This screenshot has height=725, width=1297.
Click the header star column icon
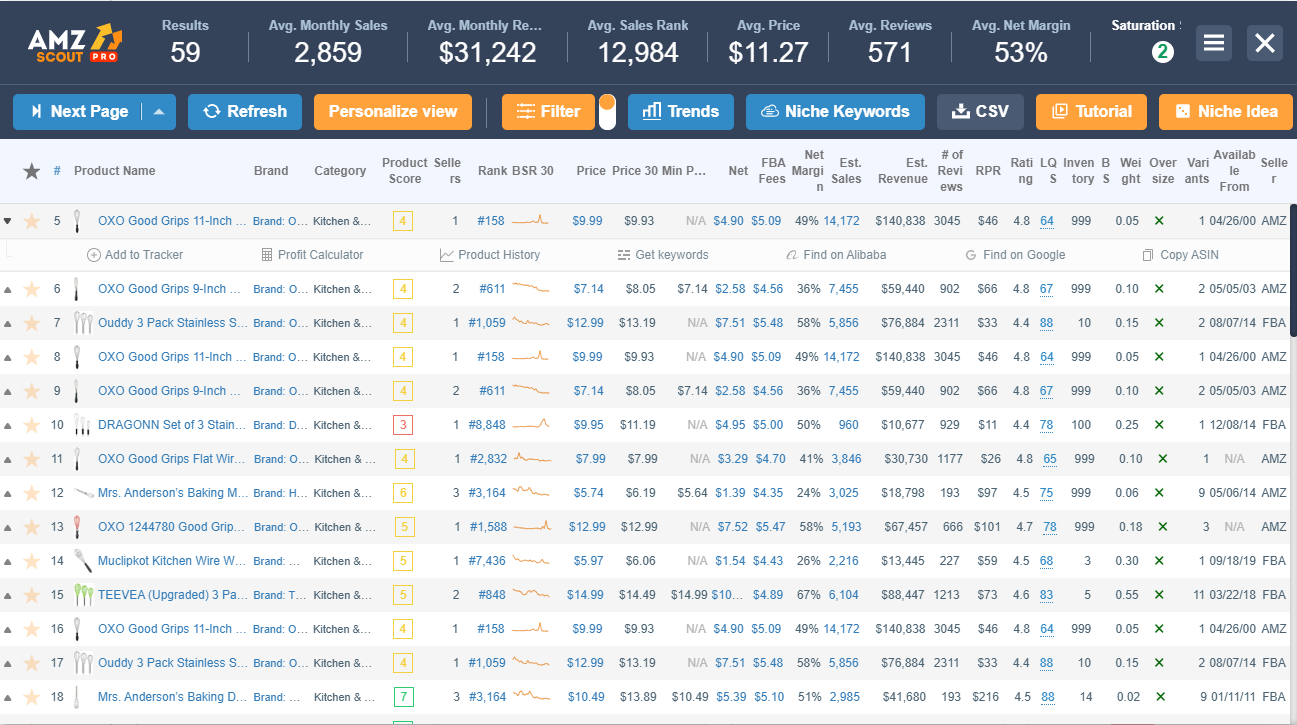point(32,171)
